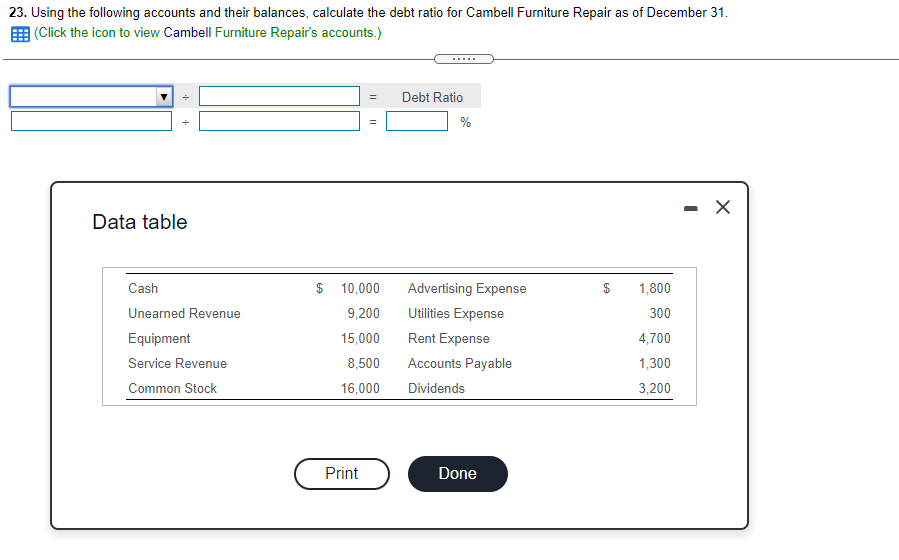Click the 300 Utilities Expense balance
The image size is (899, 560).
tap(660, 314)
